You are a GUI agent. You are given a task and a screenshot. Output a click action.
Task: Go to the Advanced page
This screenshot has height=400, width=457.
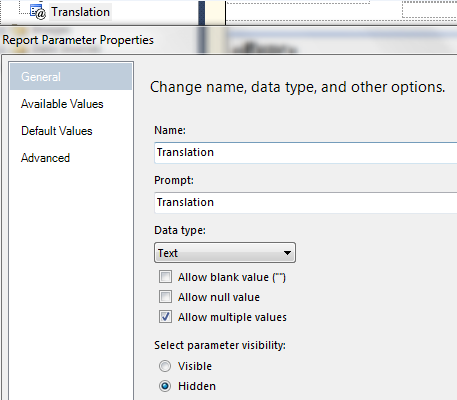click(x=45, y=158)
